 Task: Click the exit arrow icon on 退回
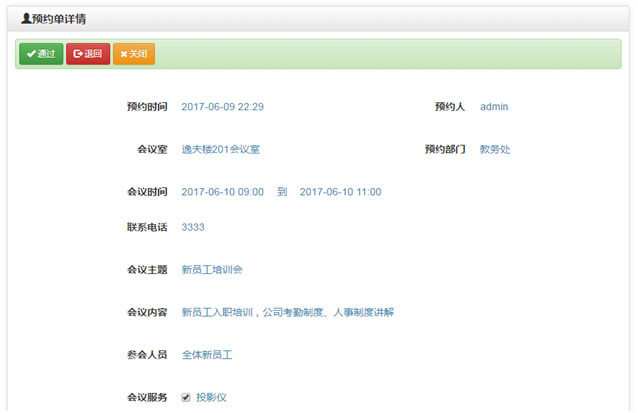pos(78,54)
